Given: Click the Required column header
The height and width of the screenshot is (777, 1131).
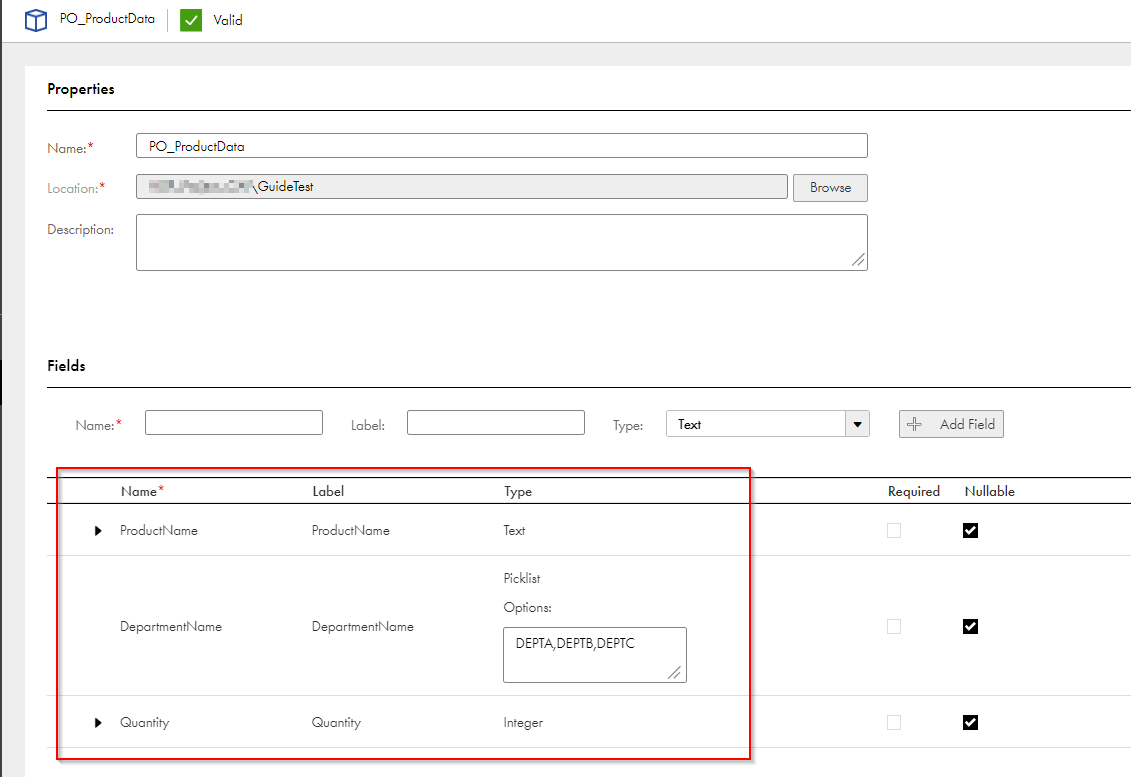Looking at the screenshot, I should tap(913, 491).
